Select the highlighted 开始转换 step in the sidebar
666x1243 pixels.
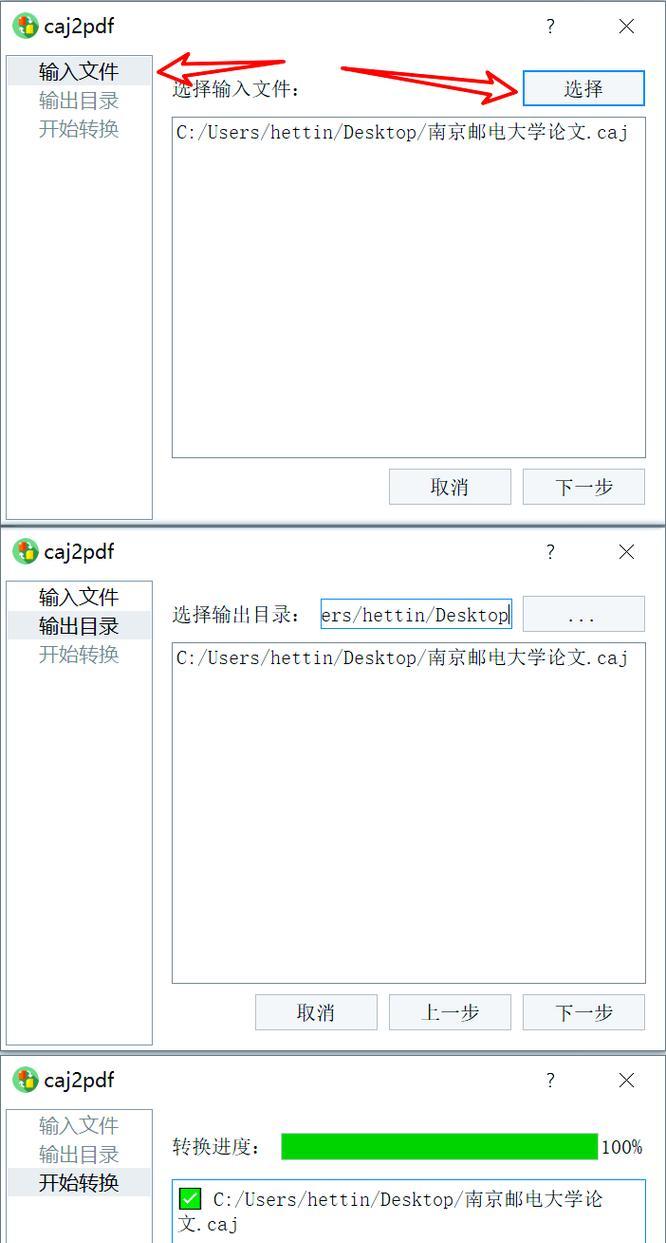tap(79, 1182)
